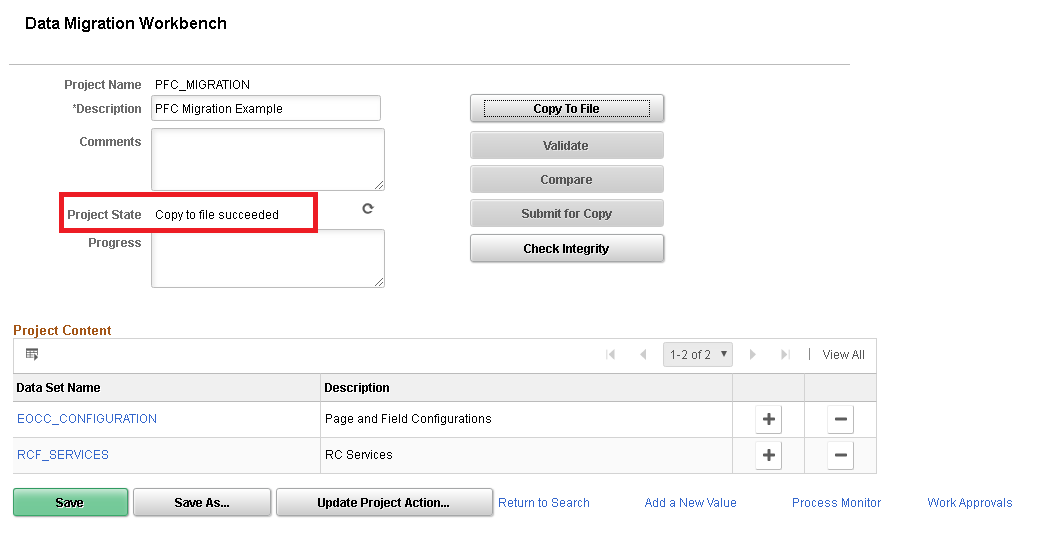Run Check Integrity
Viewport: 1048px width, 537px height.
(x=567, y=248)
